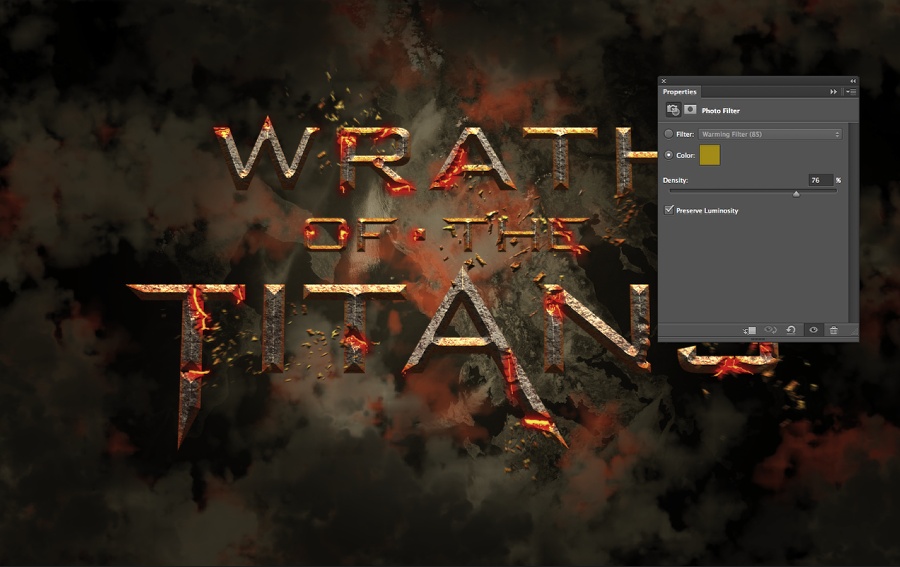Click the Properties panel vertical scrollbar
The width and height of the screenshot is (900, 567).
coord(854,221)
